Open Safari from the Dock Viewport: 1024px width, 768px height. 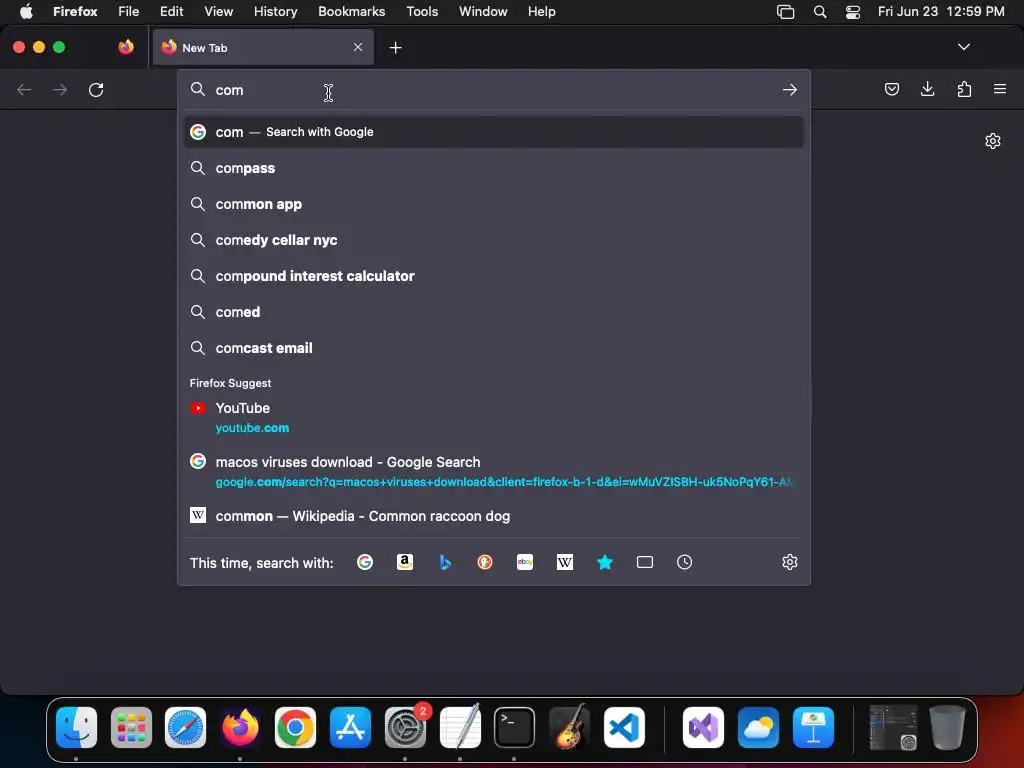click(185, 727)
